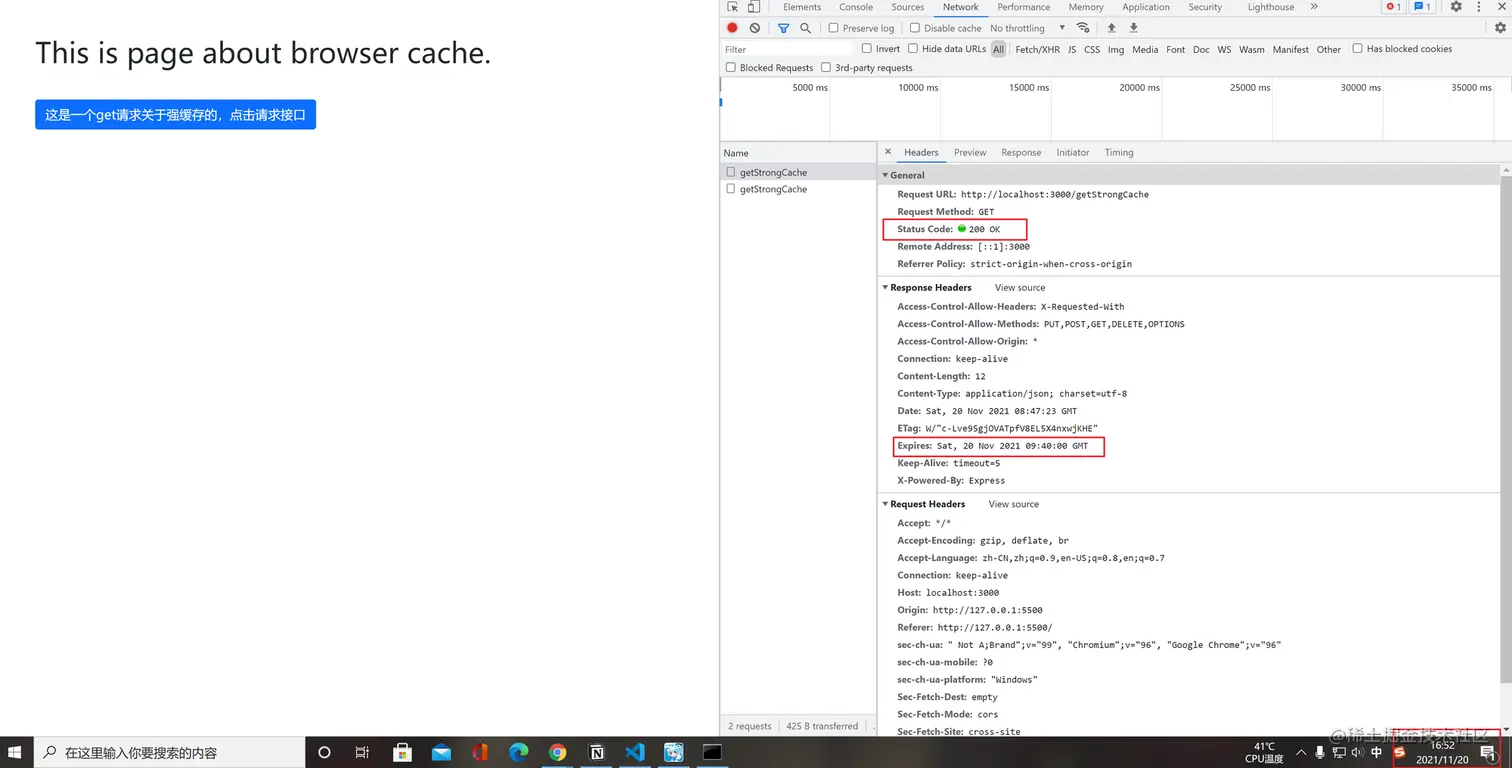The image size is (1512, 768).
Task: Stop recording the network log
Action: click(x=732, y=28)
